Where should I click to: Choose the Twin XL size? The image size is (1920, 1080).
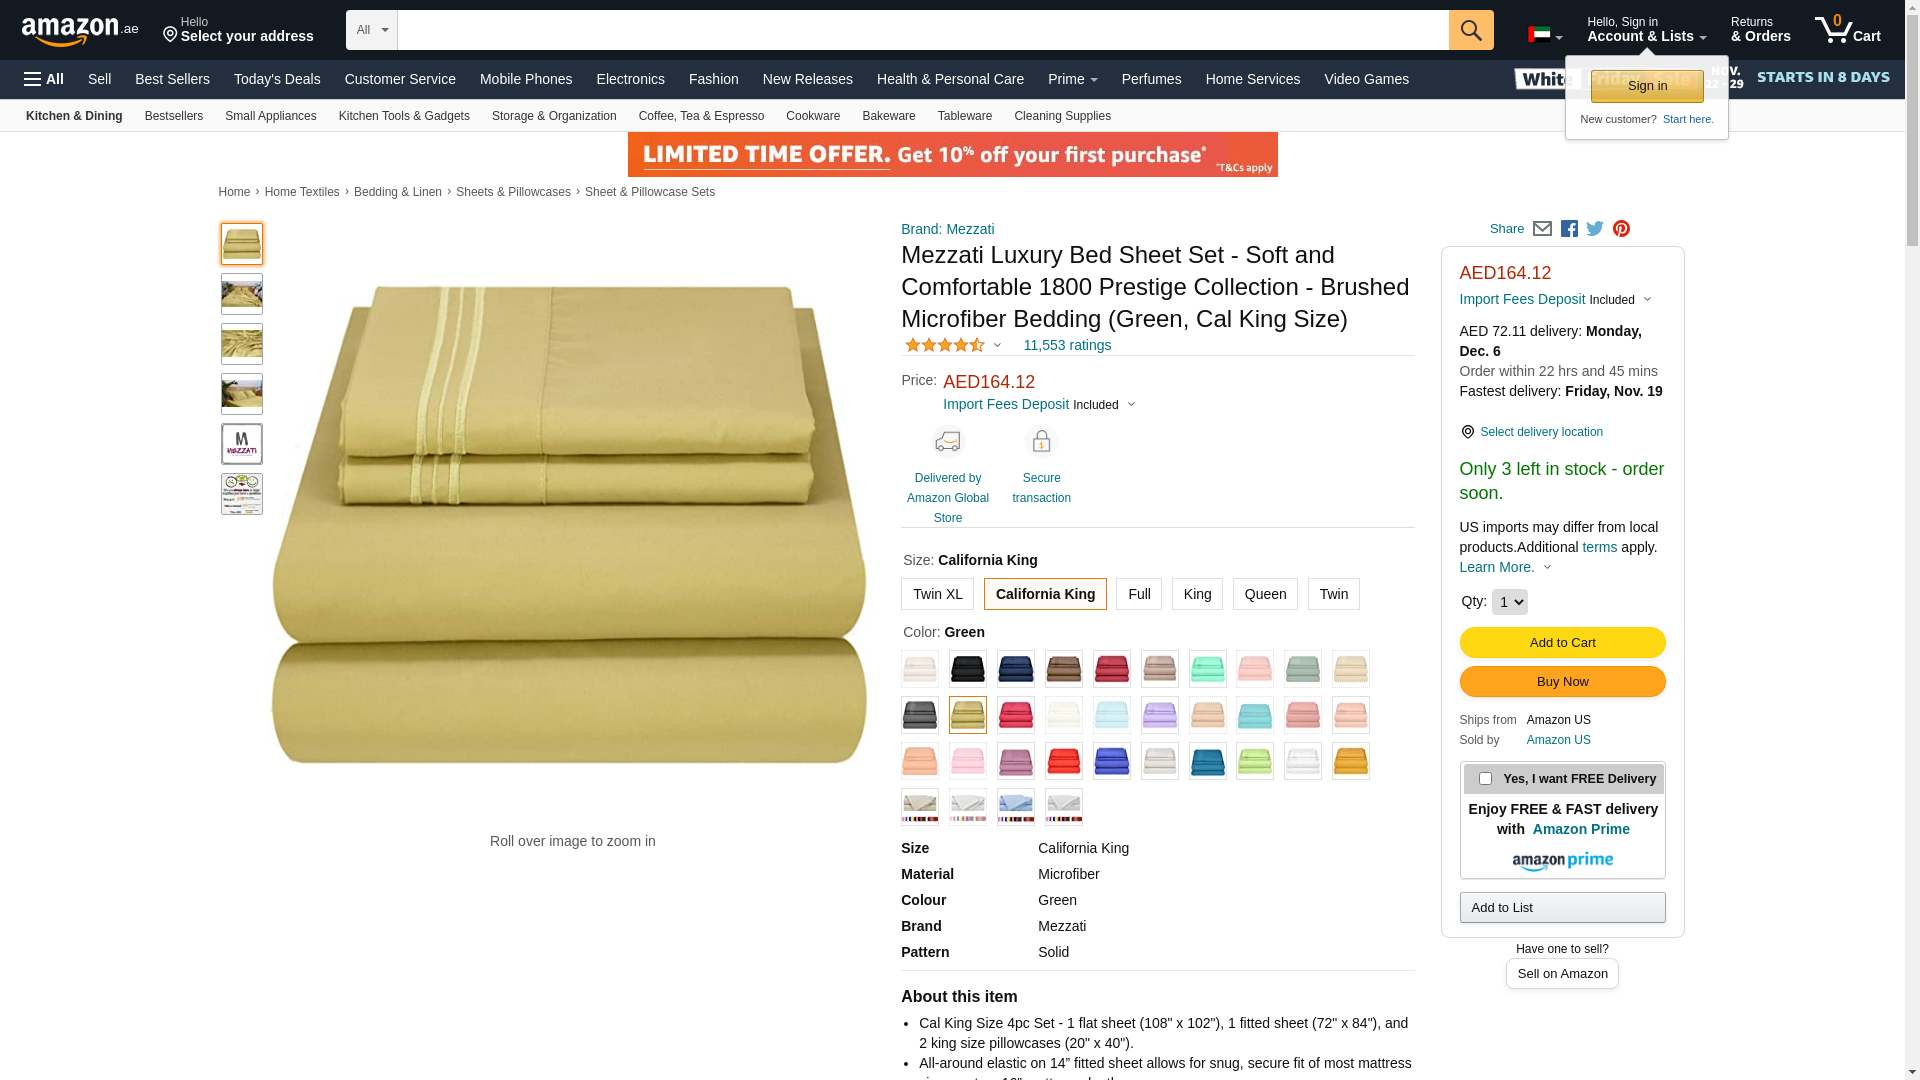point(937,594)
